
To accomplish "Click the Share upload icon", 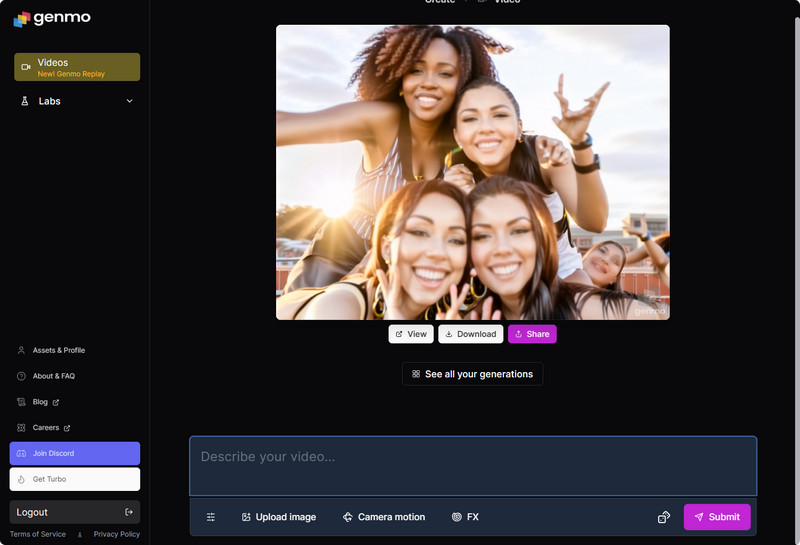I will coord(518,334).
